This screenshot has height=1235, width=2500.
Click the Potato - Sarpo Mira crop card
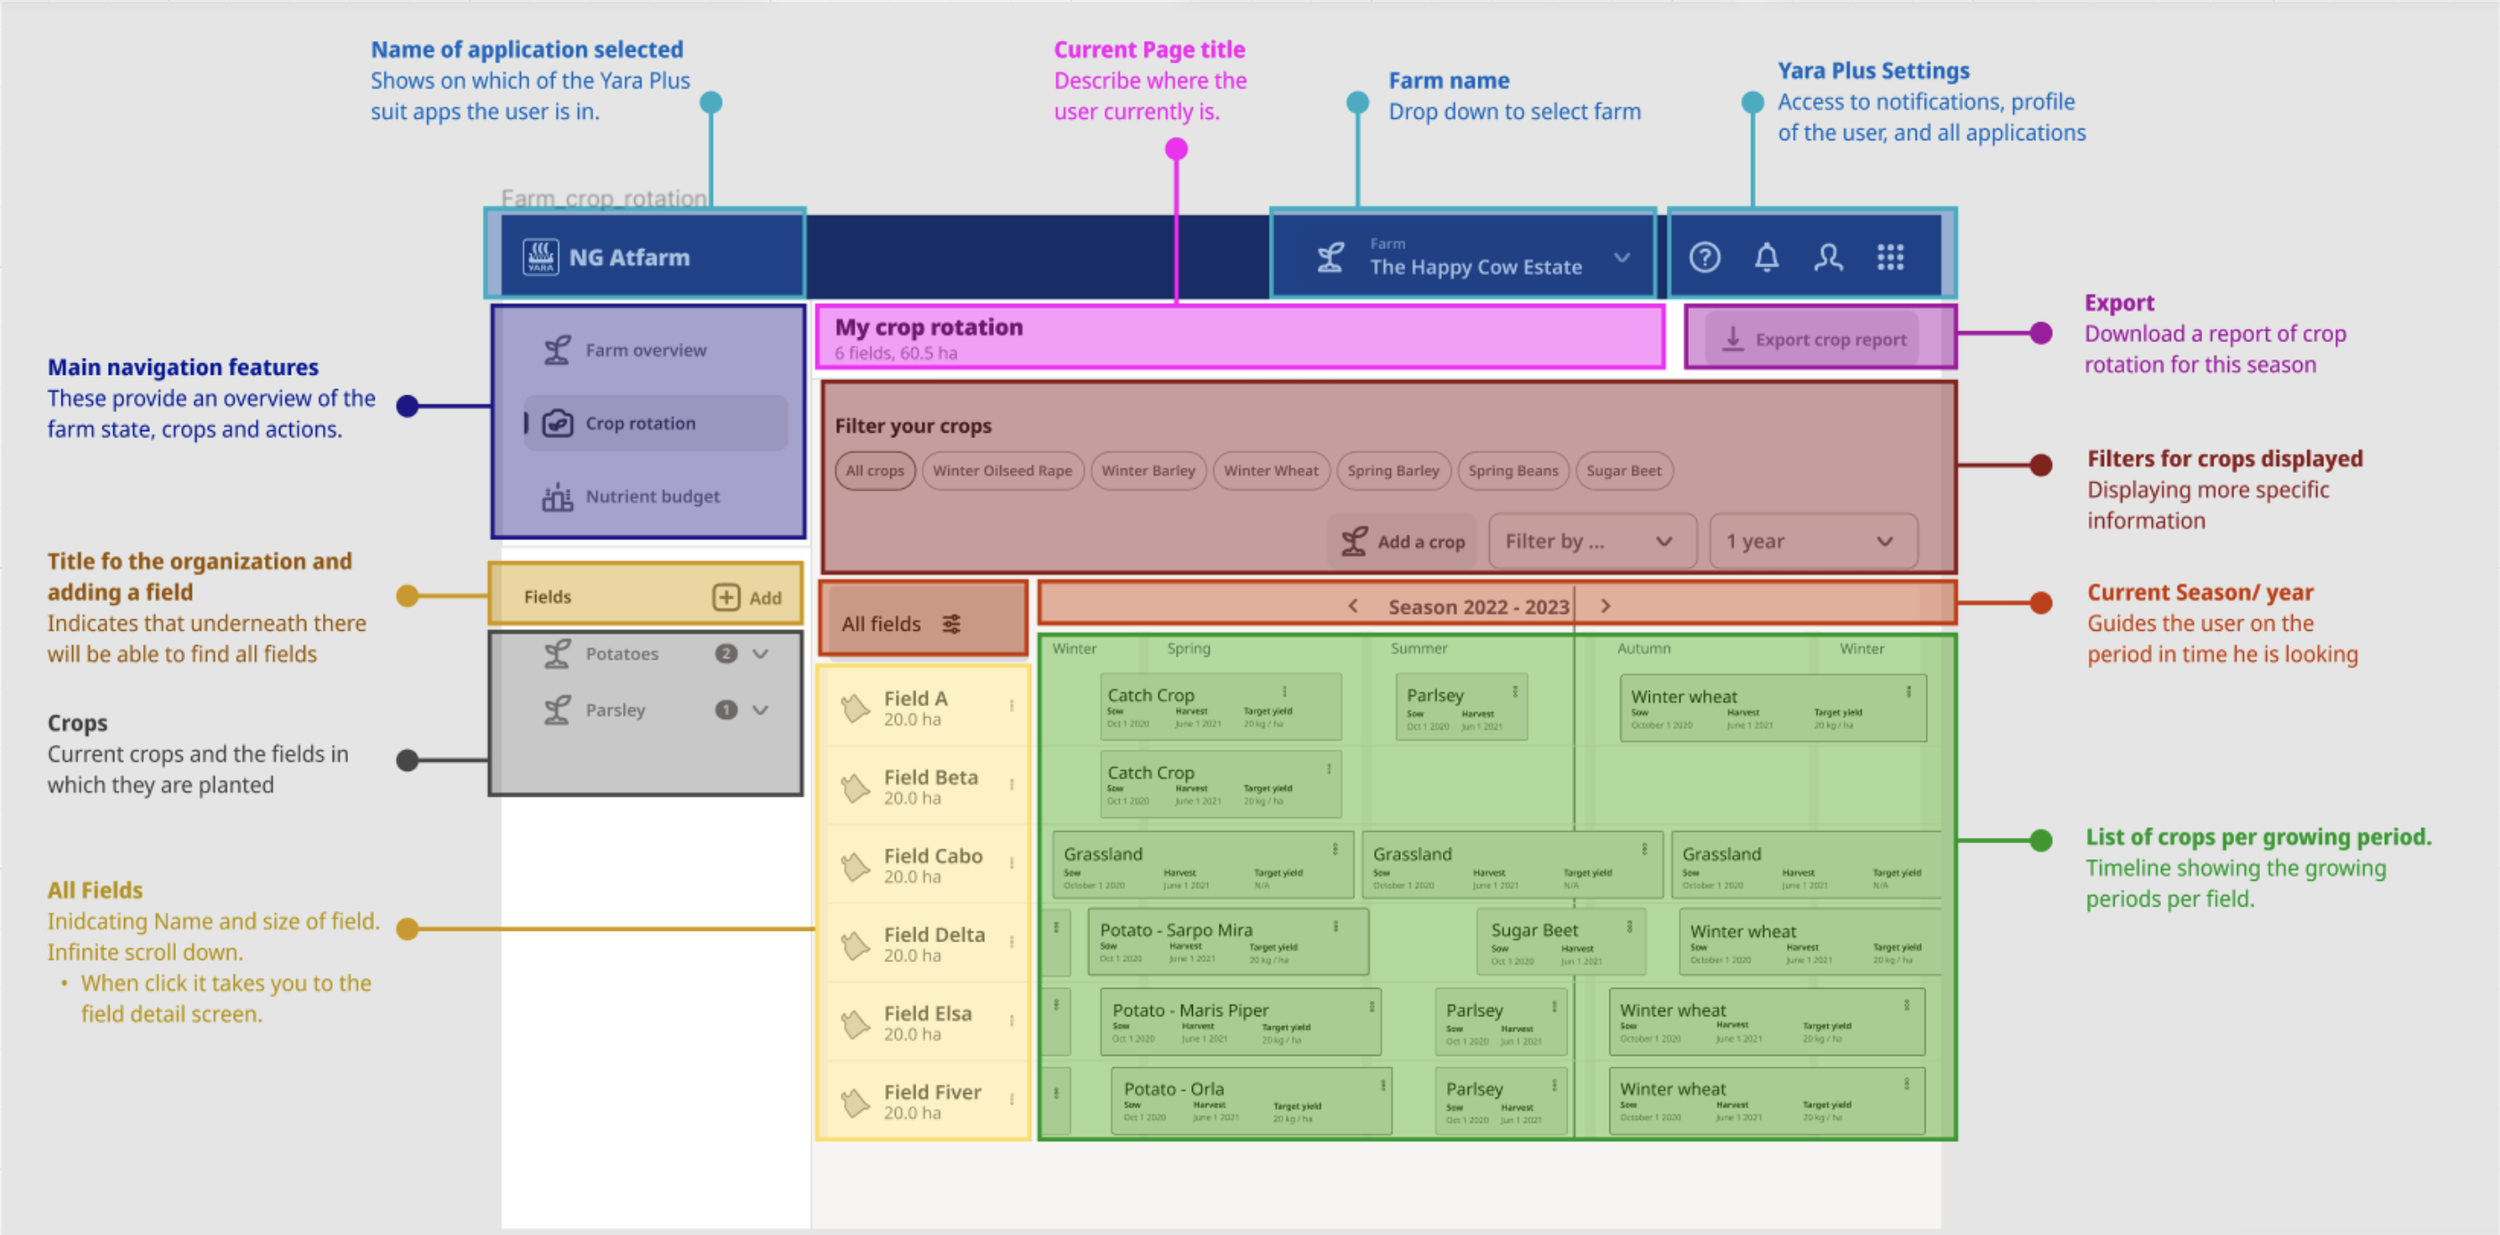coord(1228,942)
